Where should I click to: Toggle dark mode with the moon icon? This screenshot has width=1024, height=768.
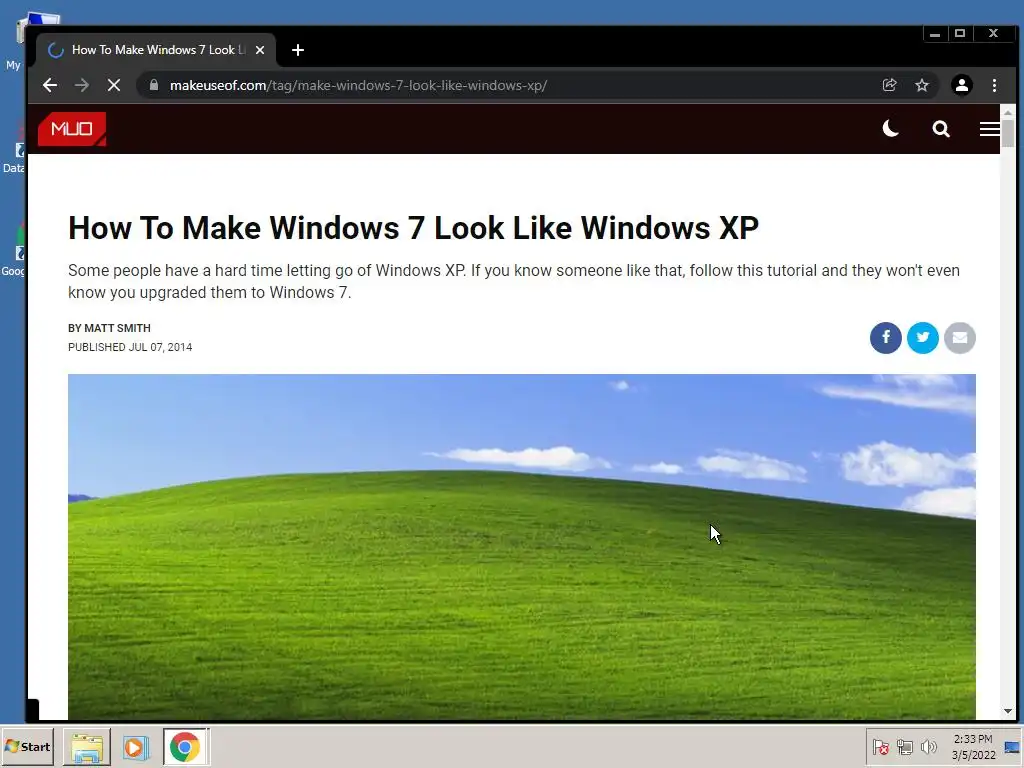coord(891,129)
